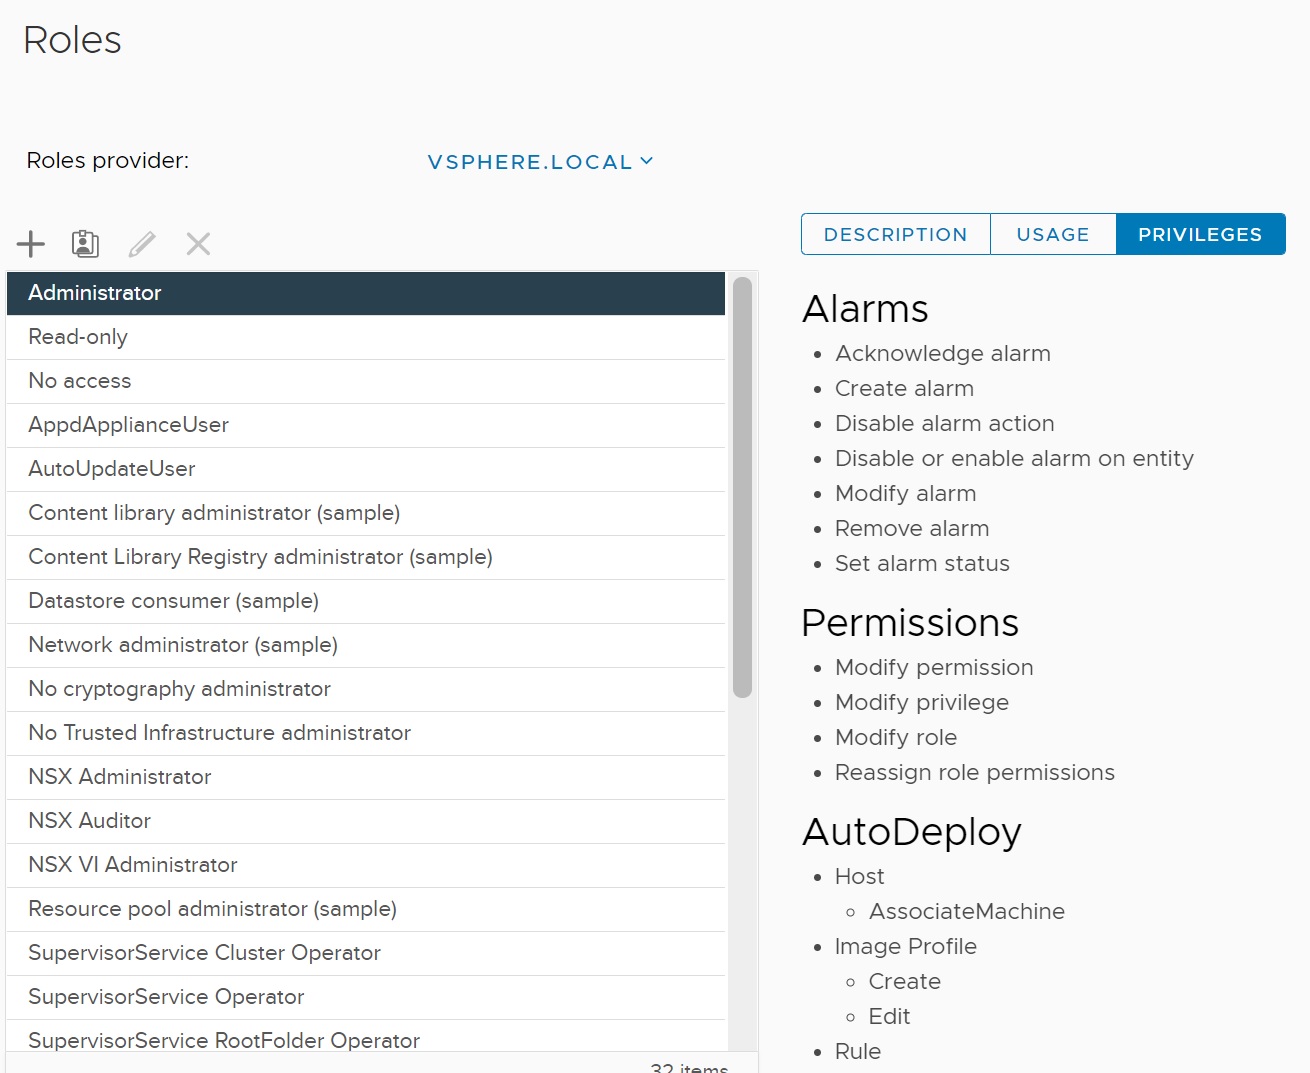Click the AutoDeploy section heading
Screen dimensions: 1310x1073
[x=912, y=833]
